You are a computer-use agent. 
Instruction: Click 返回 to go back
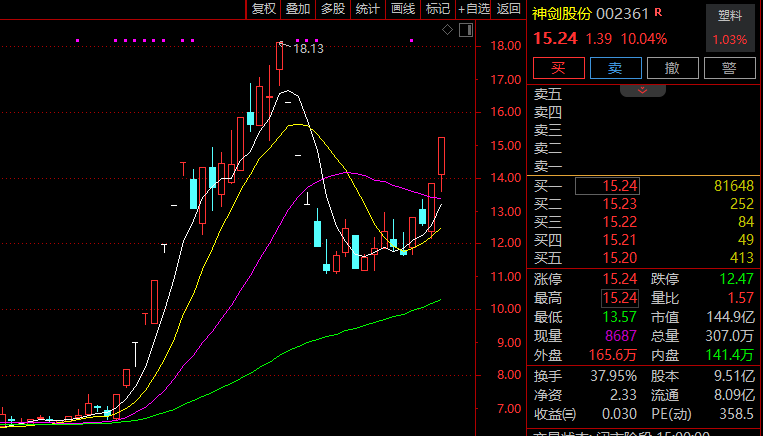point(508,9)
